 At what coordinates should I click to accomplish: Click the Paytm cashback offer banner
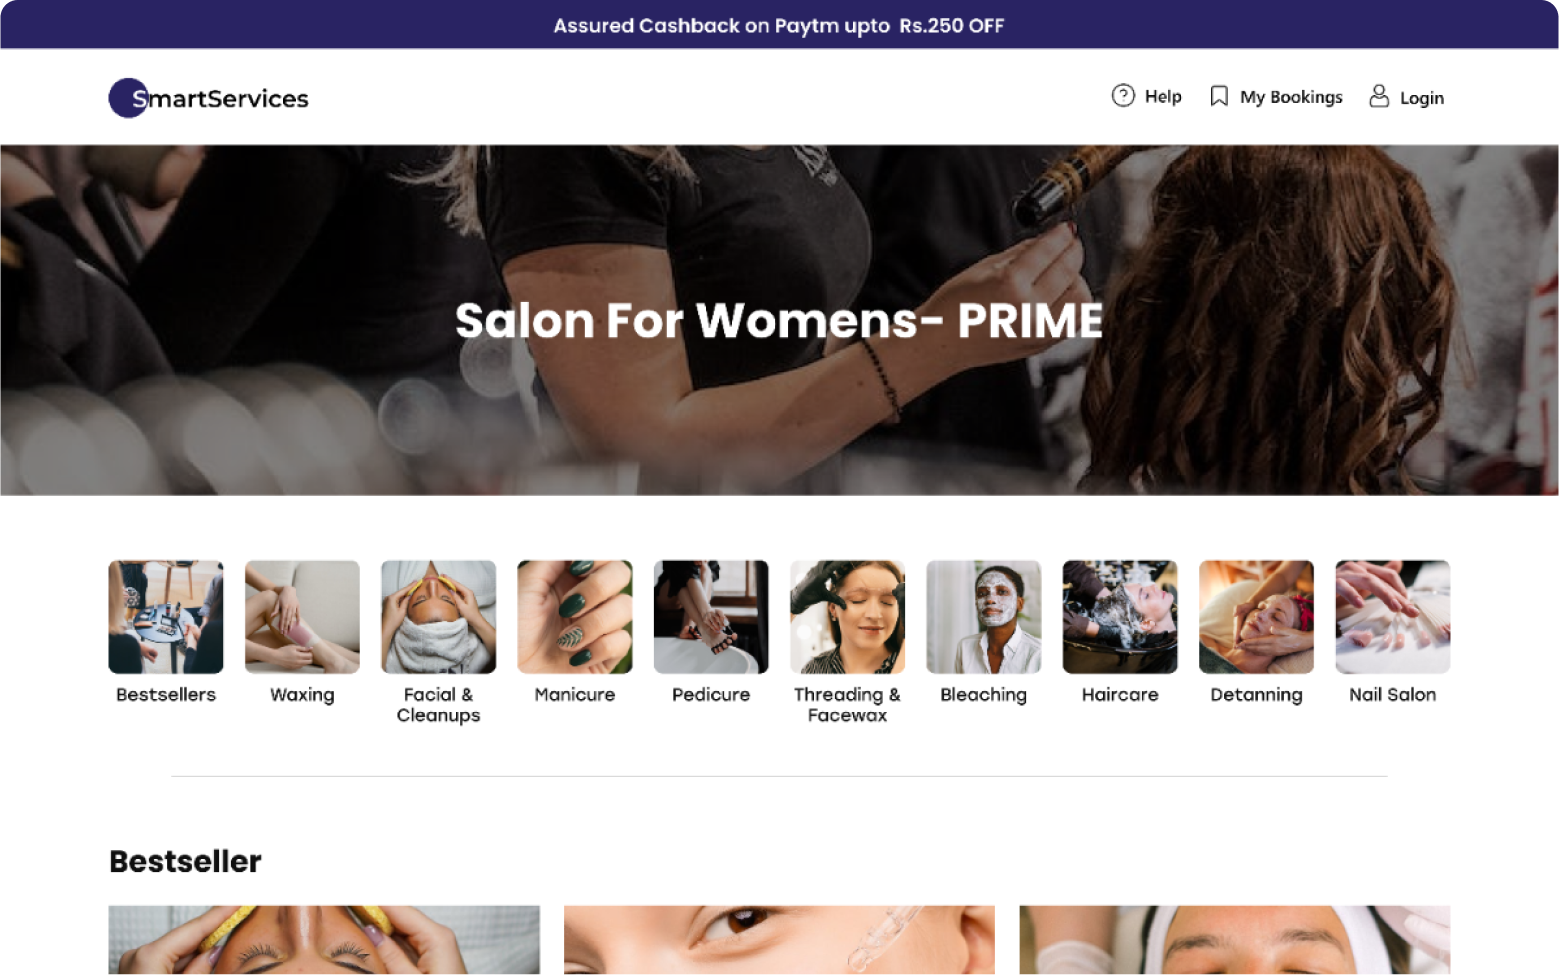(x=779, y=25)
